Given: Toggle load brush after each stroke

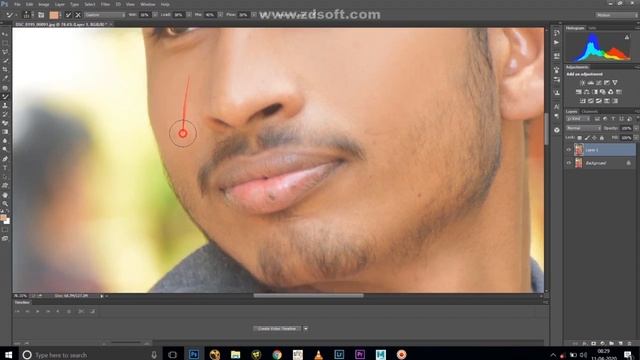Looking at the screenshot, I should click(68, 15).
